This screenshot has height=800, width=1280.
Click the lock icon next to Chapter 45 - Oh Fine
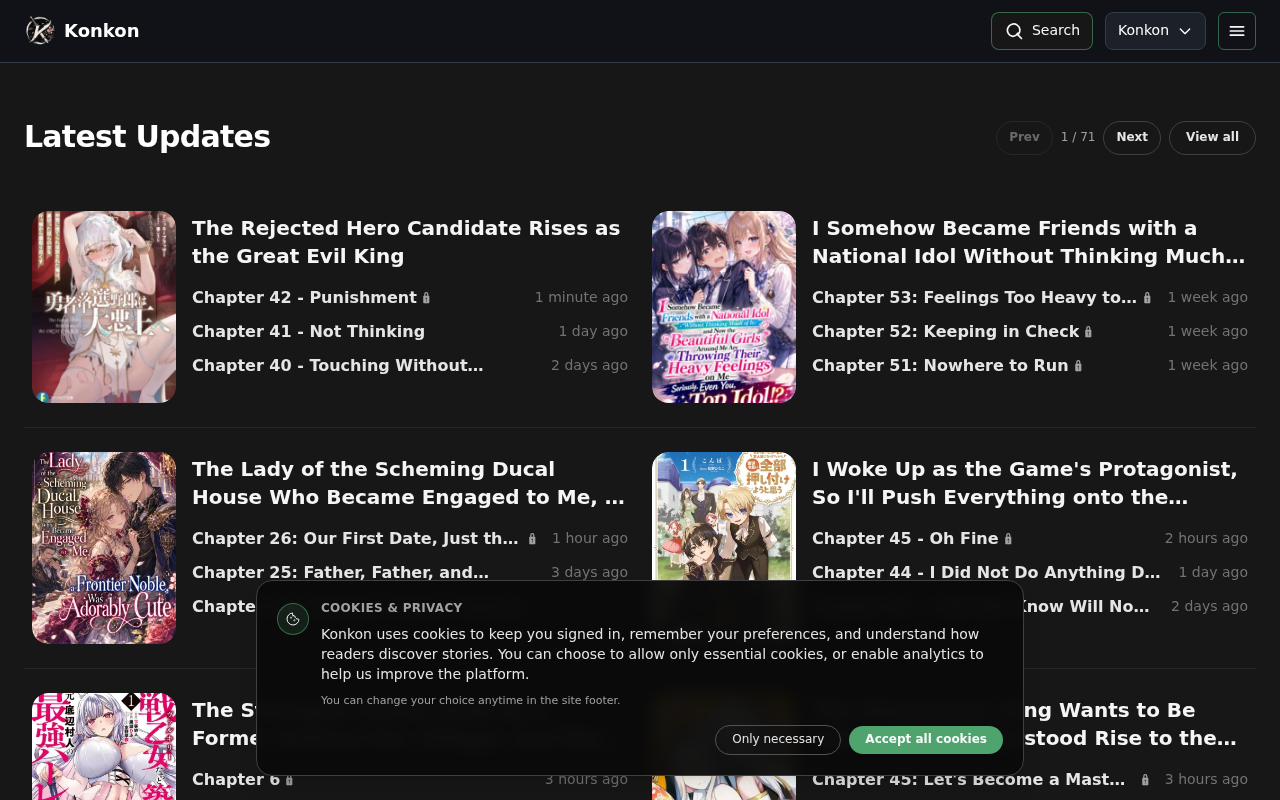(1008, 539)
